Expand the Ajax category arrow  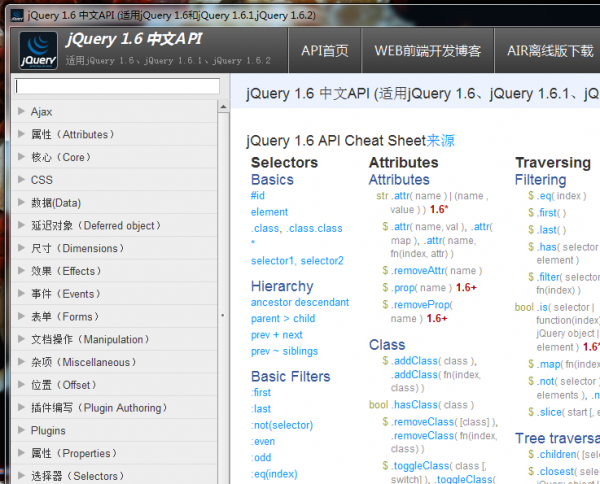tap(21, 111)
